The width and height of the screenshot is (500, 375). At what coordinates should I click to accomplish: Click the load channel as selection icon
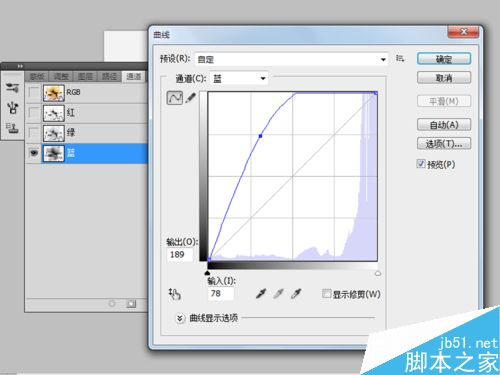(112, 304)
